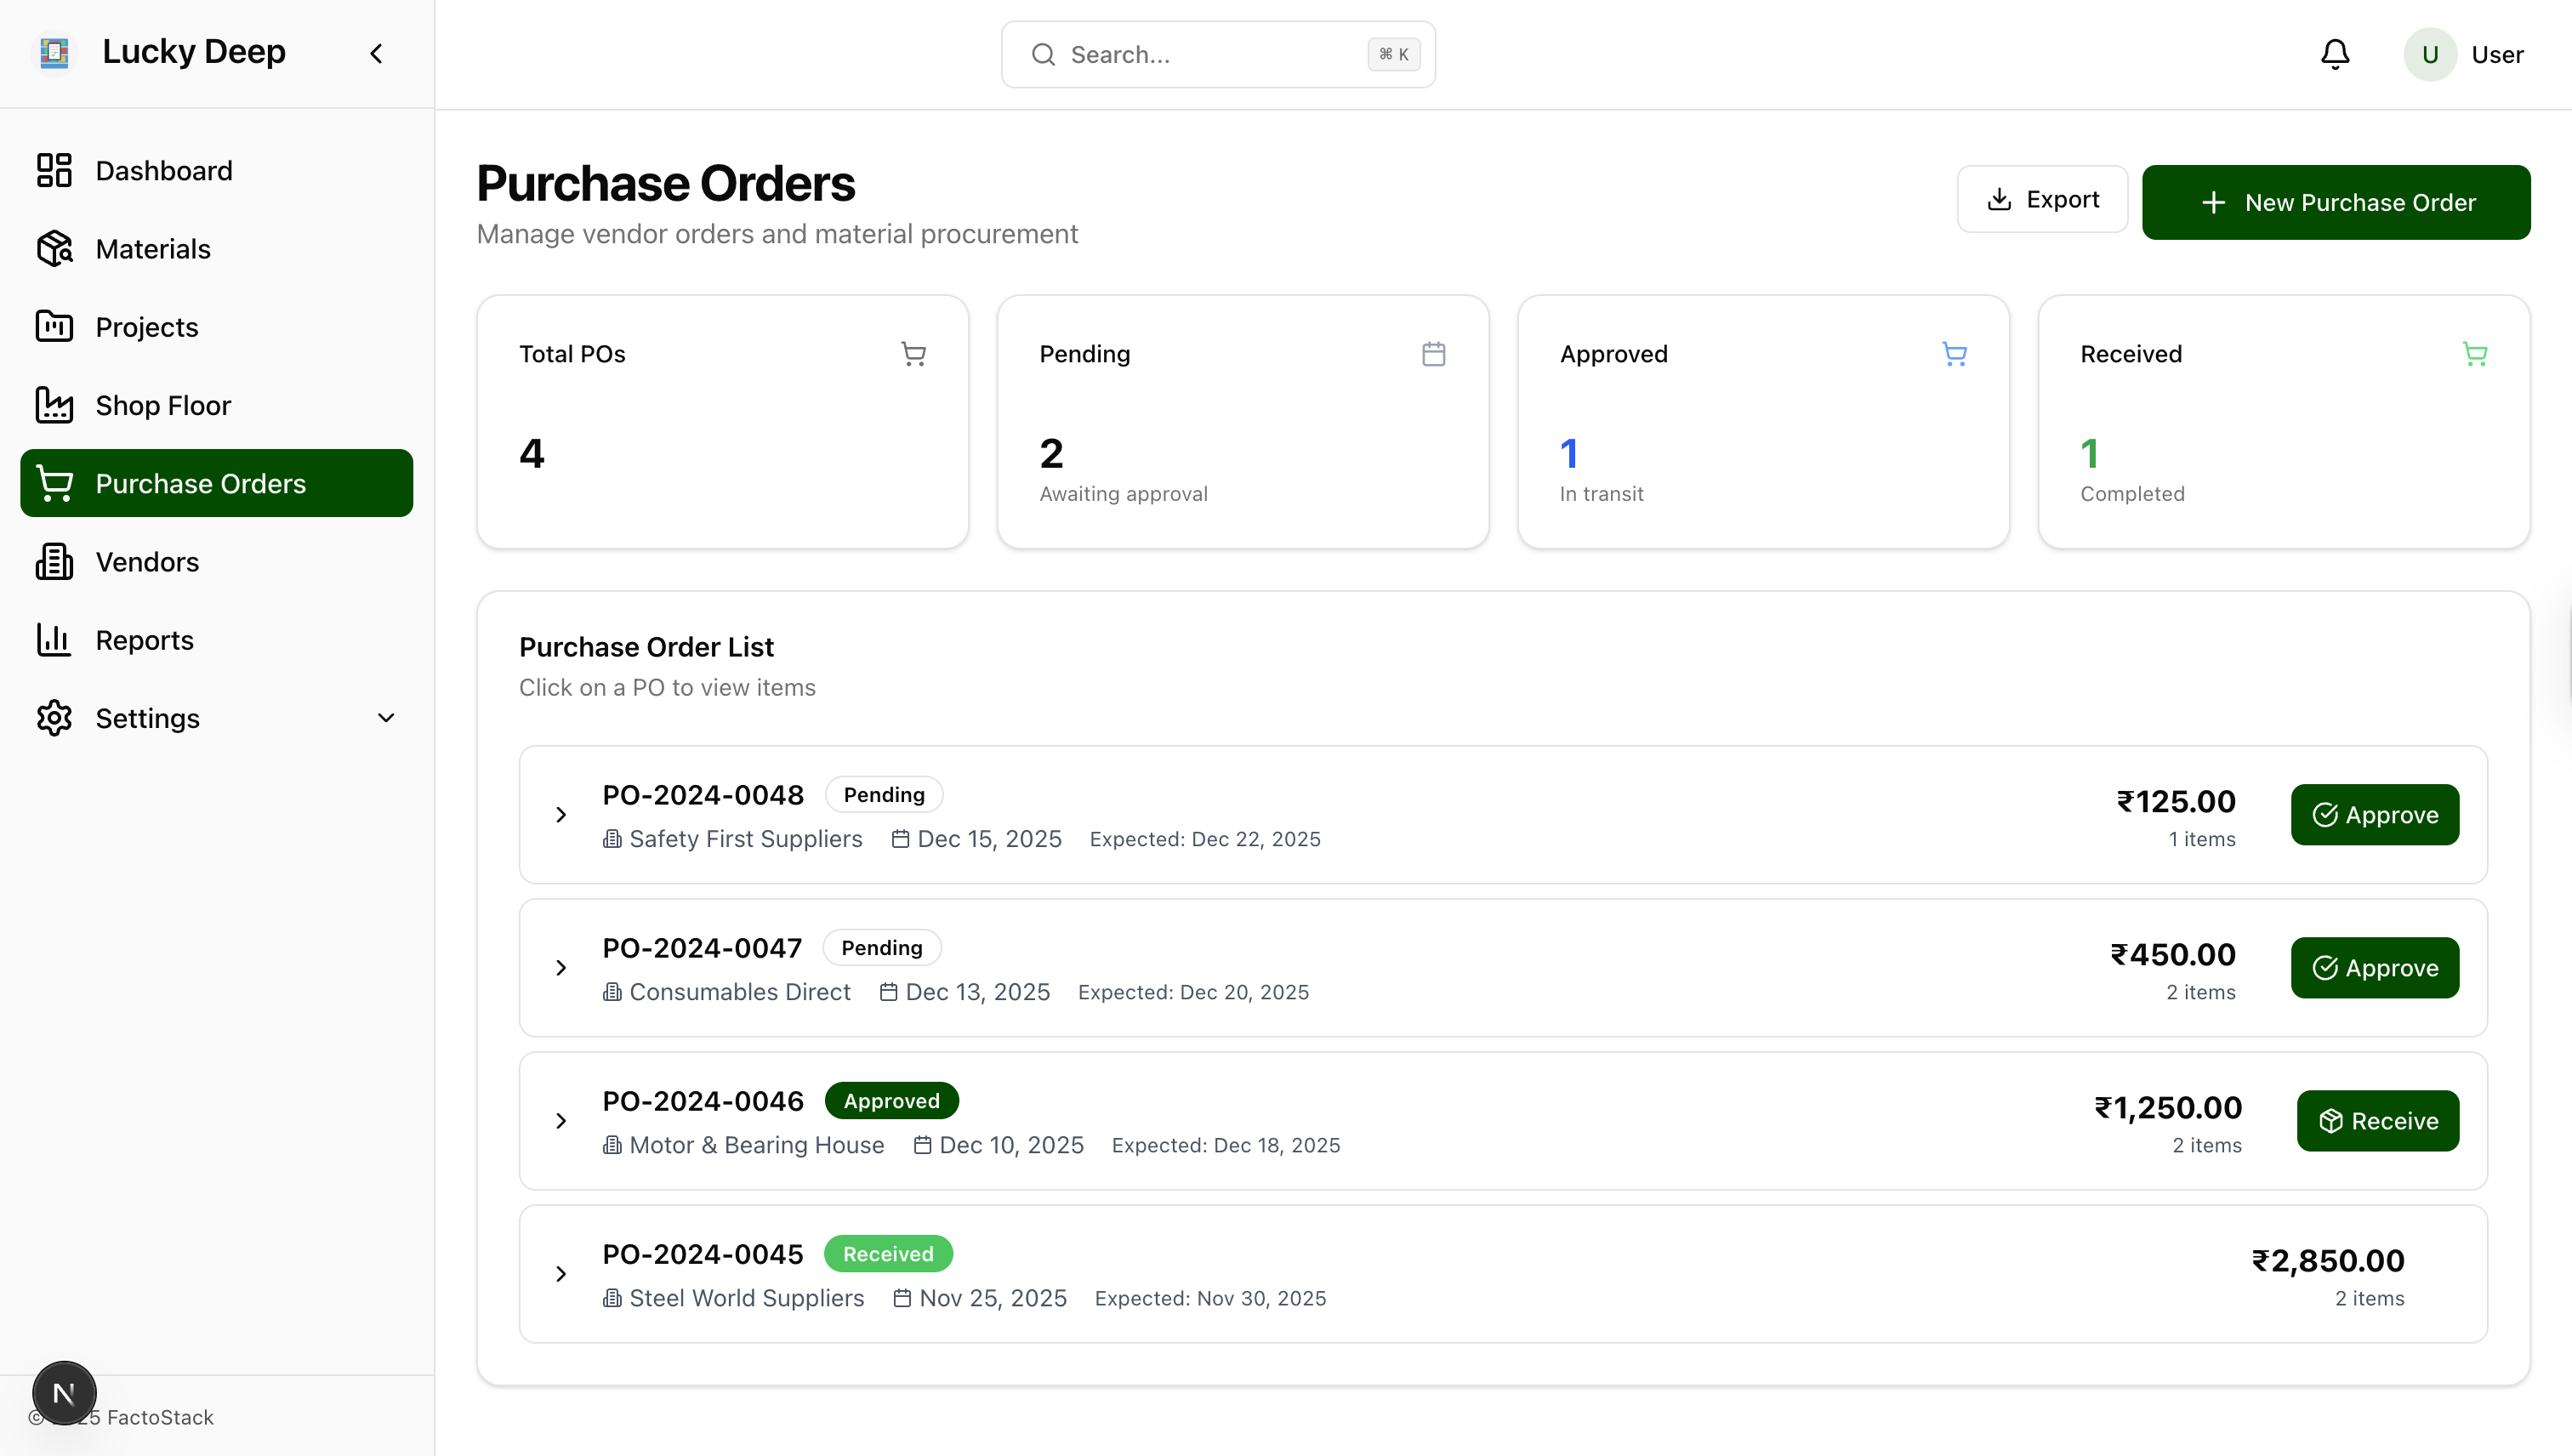2572x1456 pixels.
Task: Click the New Purchase Order button
Action: pyautogui.click(x=2336, y=202)
